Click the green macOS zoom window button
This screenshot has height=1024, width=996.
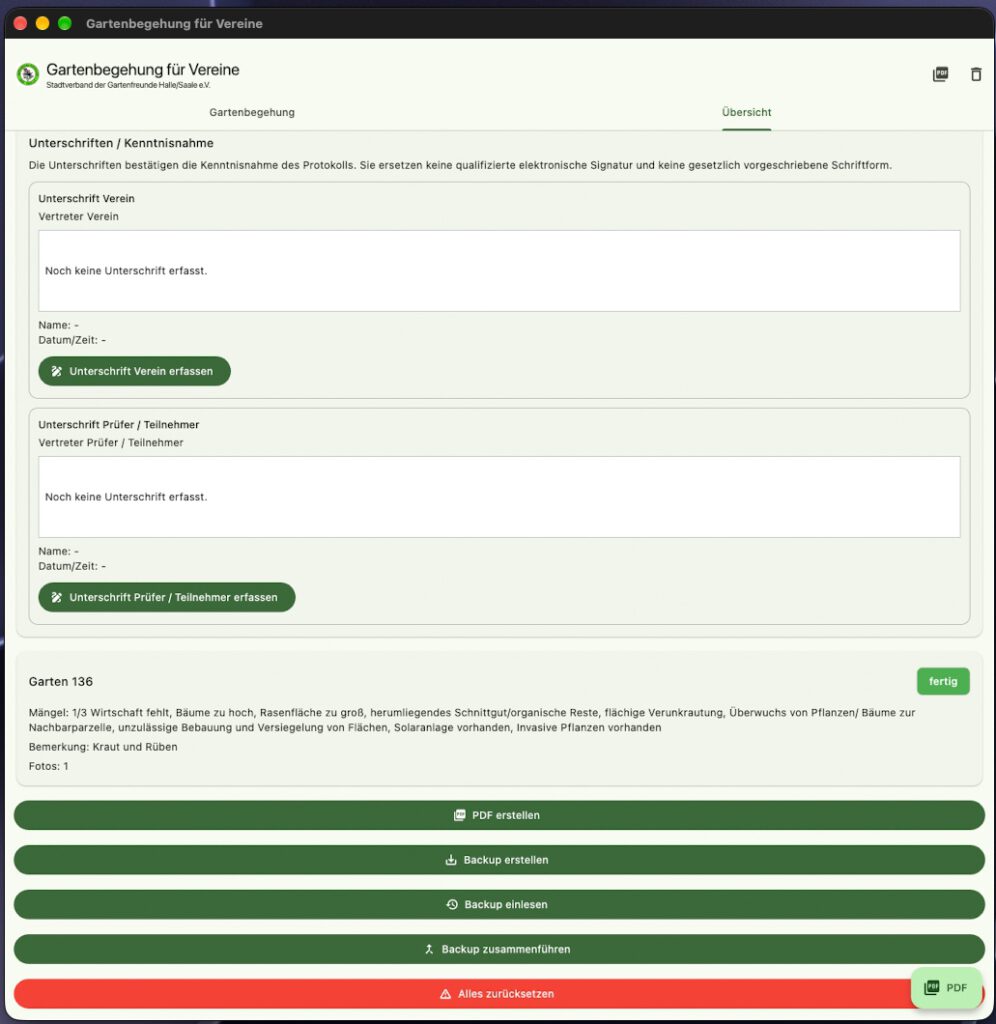click(x=65, y=24)
